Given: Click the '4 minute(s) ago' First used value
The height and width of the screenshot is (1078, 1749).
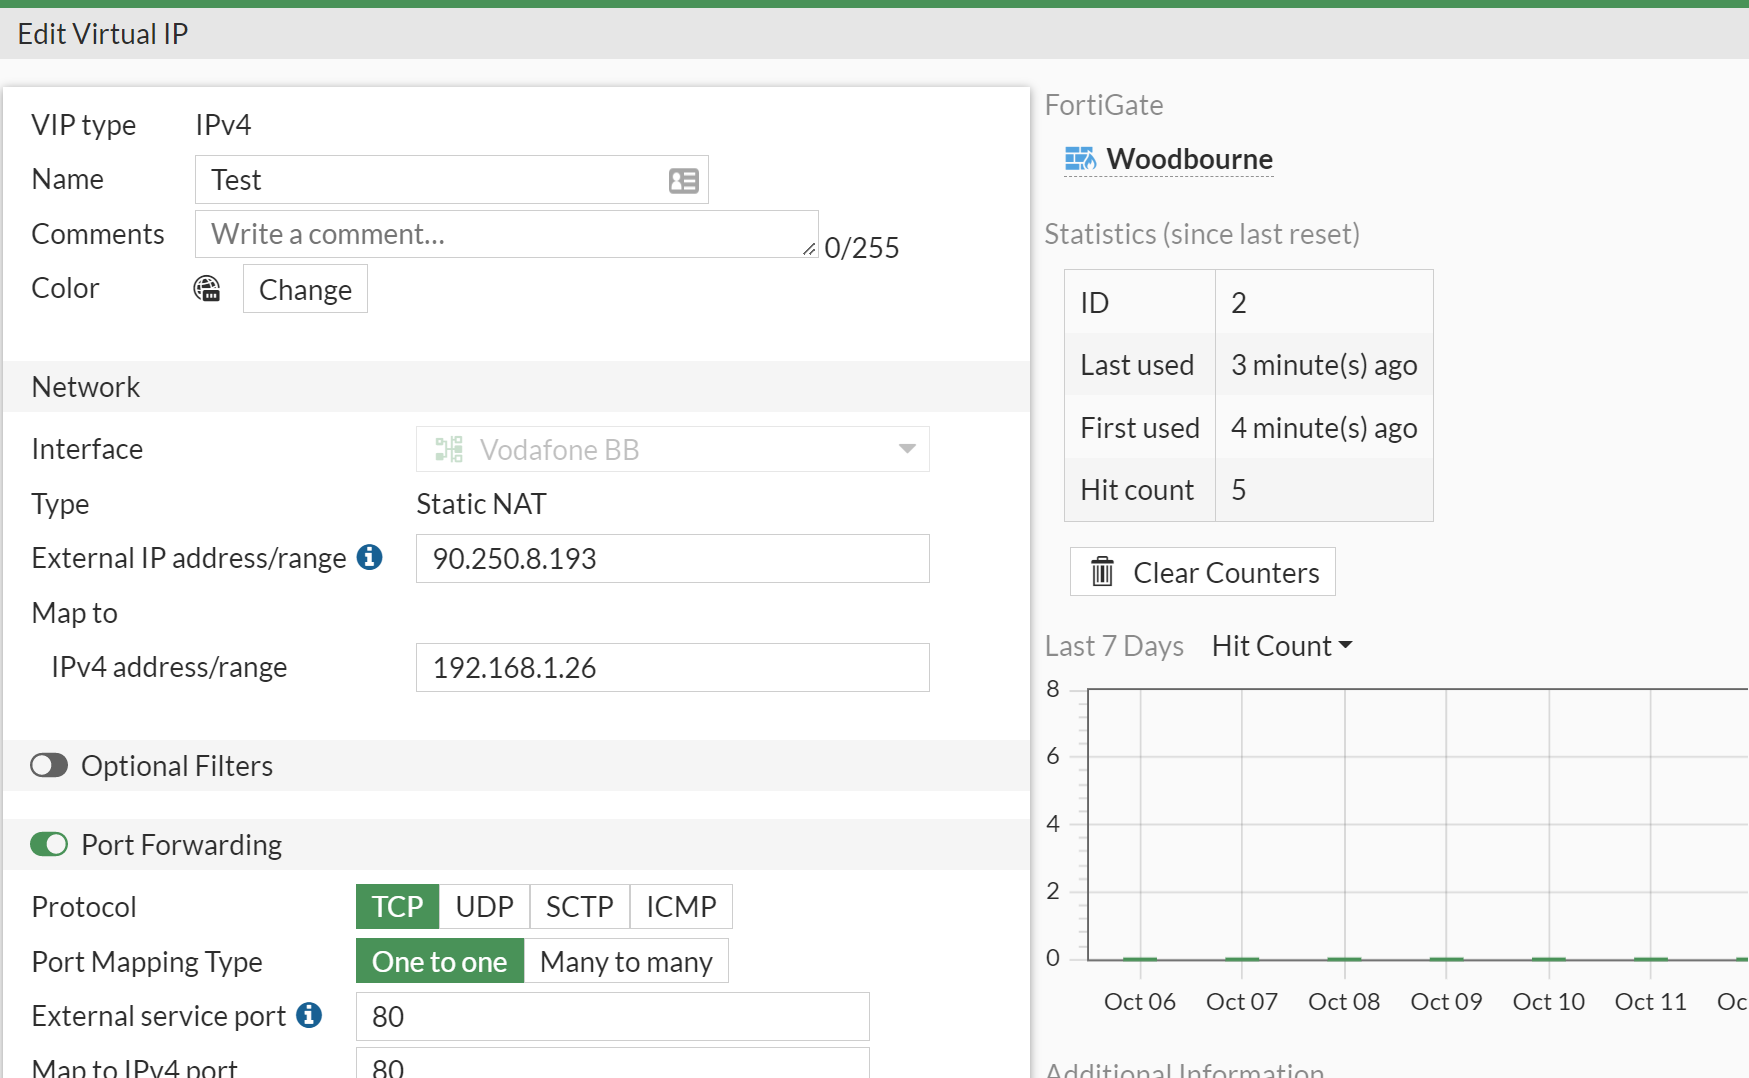Looking at the screenshot, I should click(1324, 428).
